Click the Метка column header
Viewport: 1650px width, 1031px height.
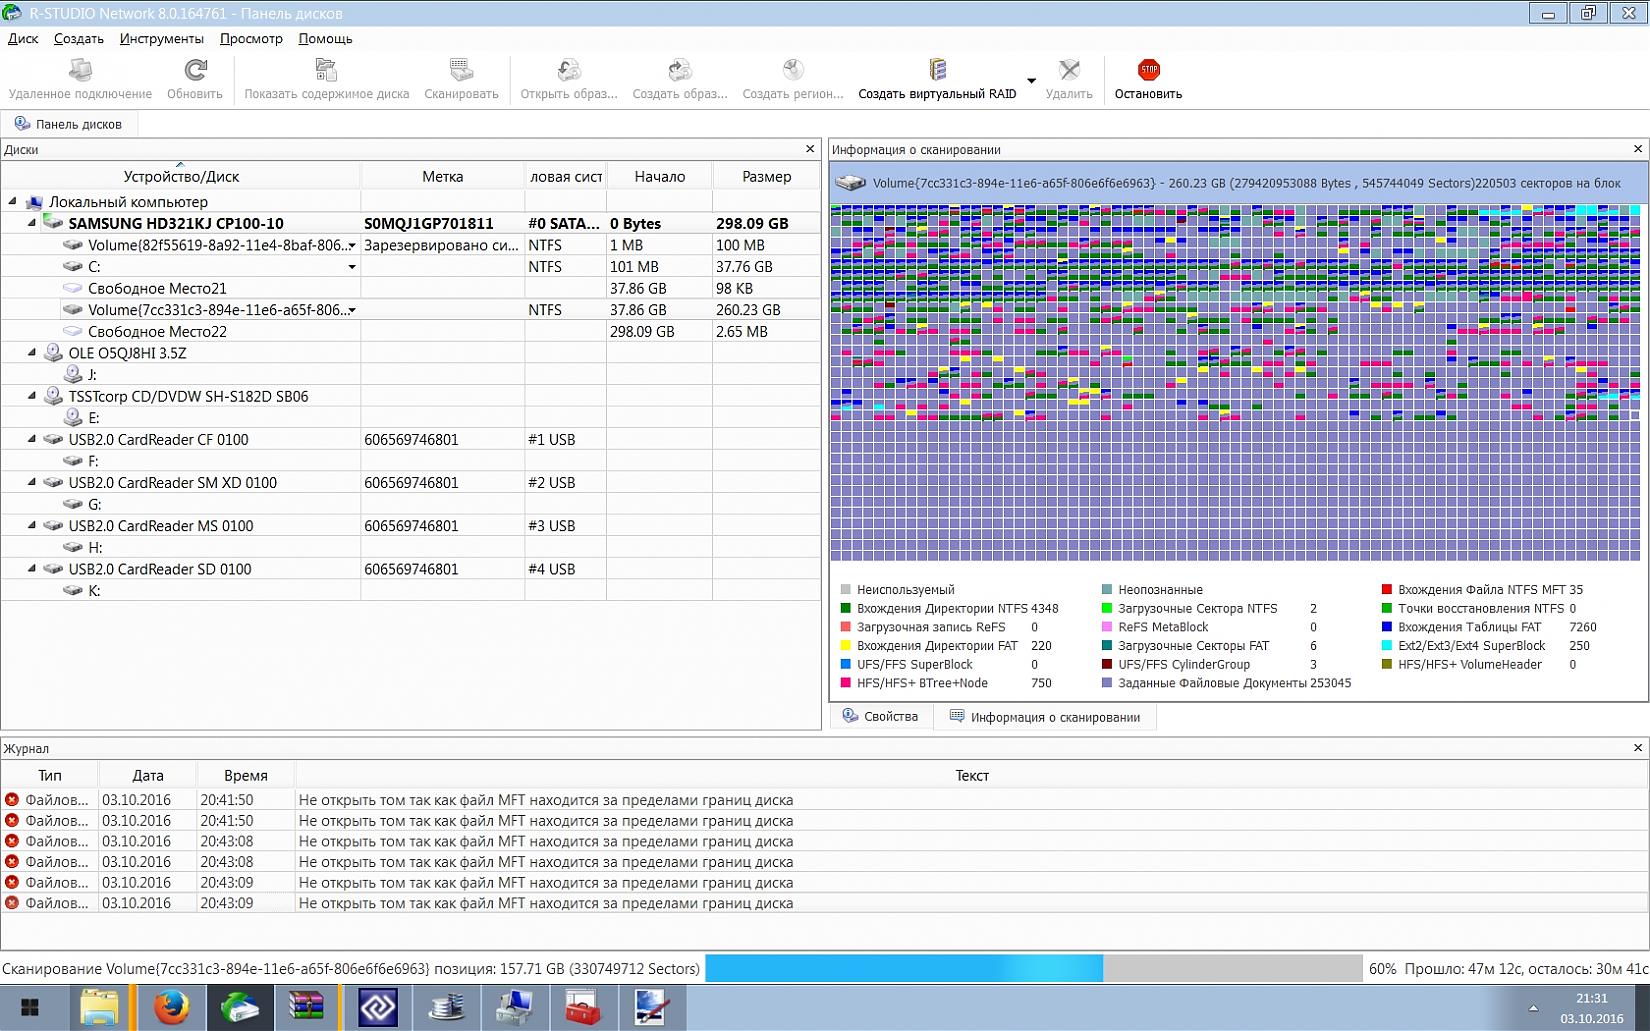tap(442, 176)
